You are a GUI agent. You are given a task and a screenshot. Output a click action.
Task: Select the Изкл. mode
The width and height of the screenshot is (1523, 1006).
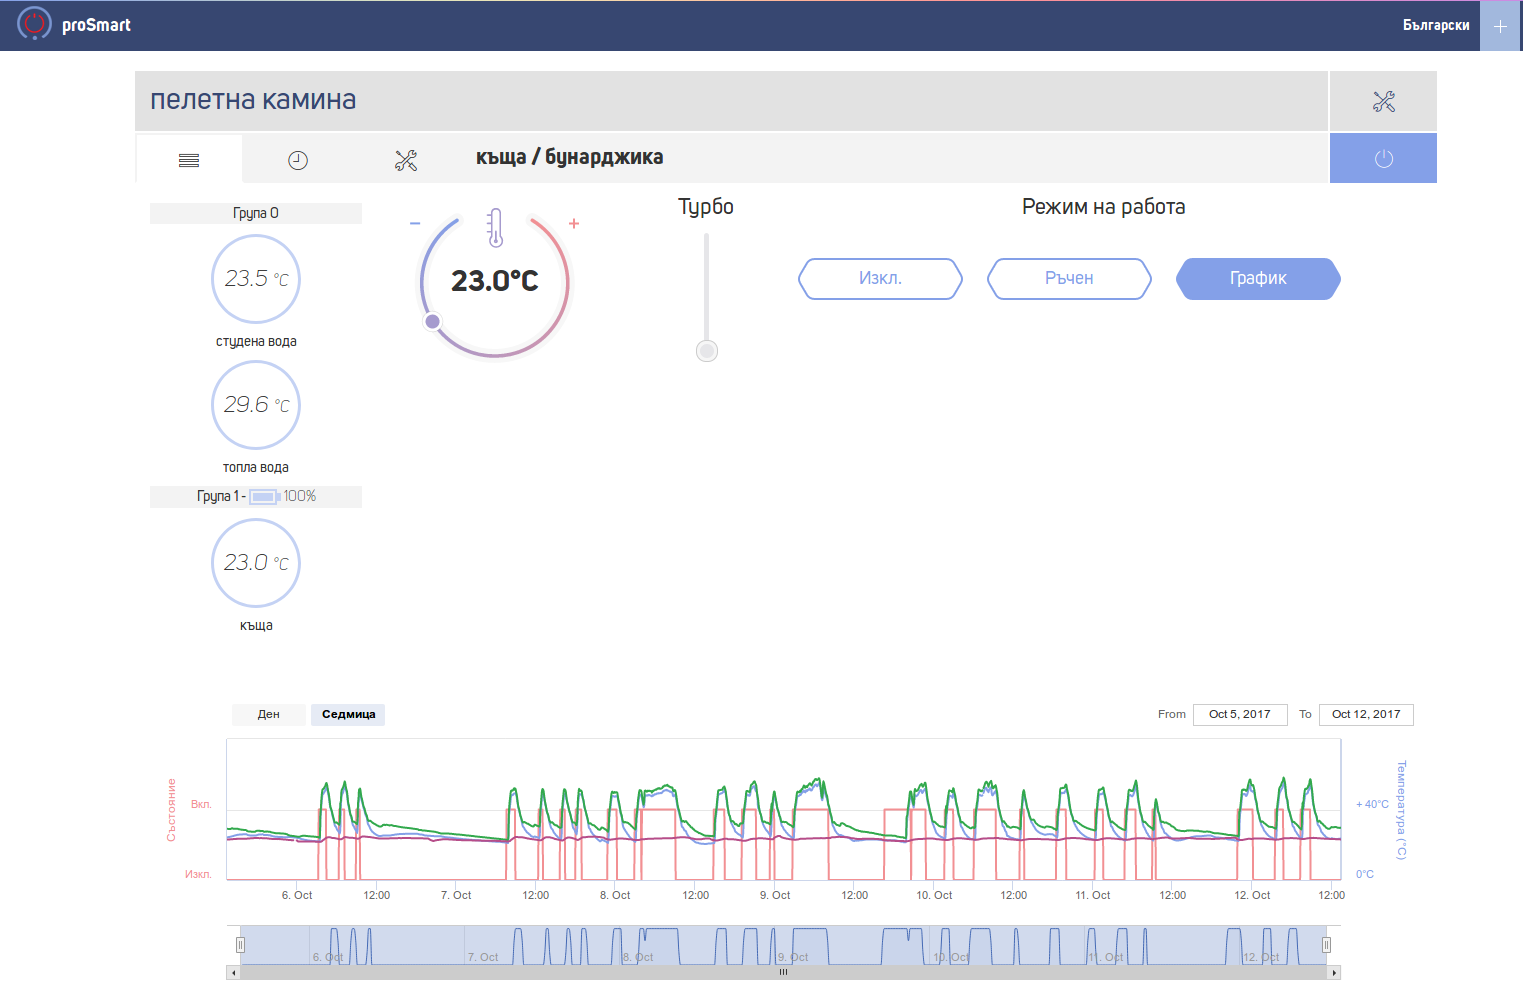pos(880,279)
